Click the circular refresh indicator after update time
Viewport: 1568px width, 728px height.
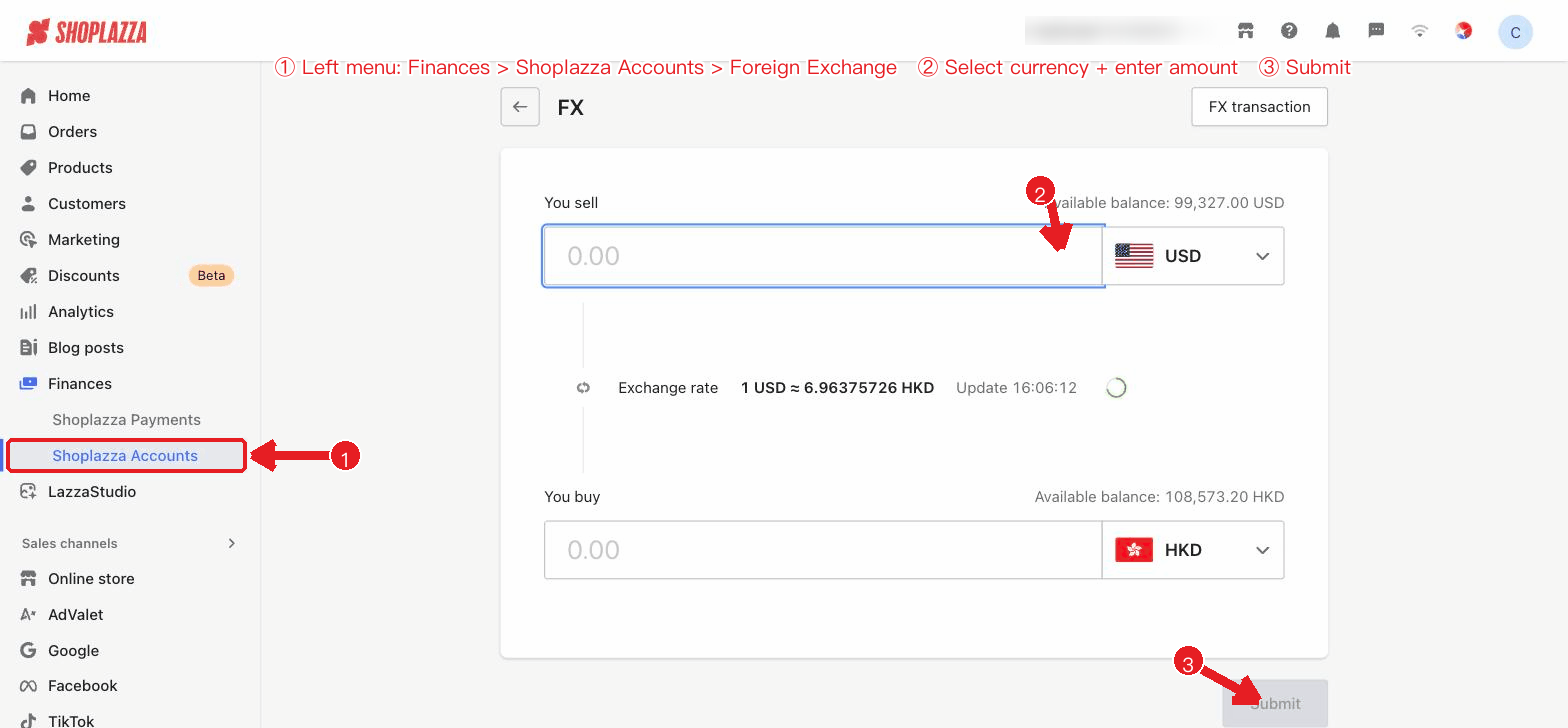point(1116,388)
